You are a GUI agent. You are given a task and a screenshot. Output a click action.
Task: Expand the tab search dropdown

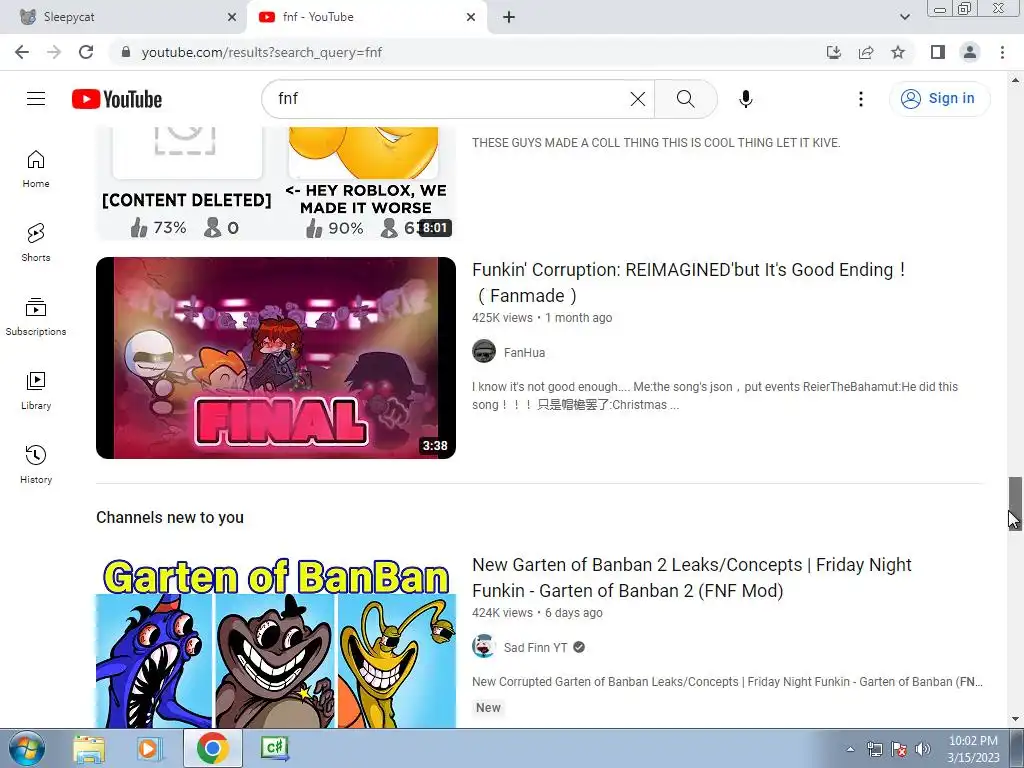coord(904,17)
